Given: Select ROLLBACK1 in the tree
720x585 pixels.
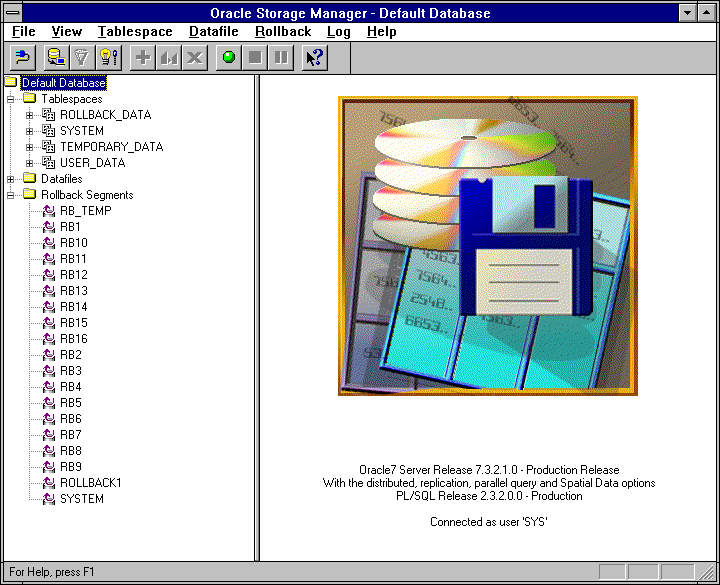Looking at the screenshot, I should 90,483.
